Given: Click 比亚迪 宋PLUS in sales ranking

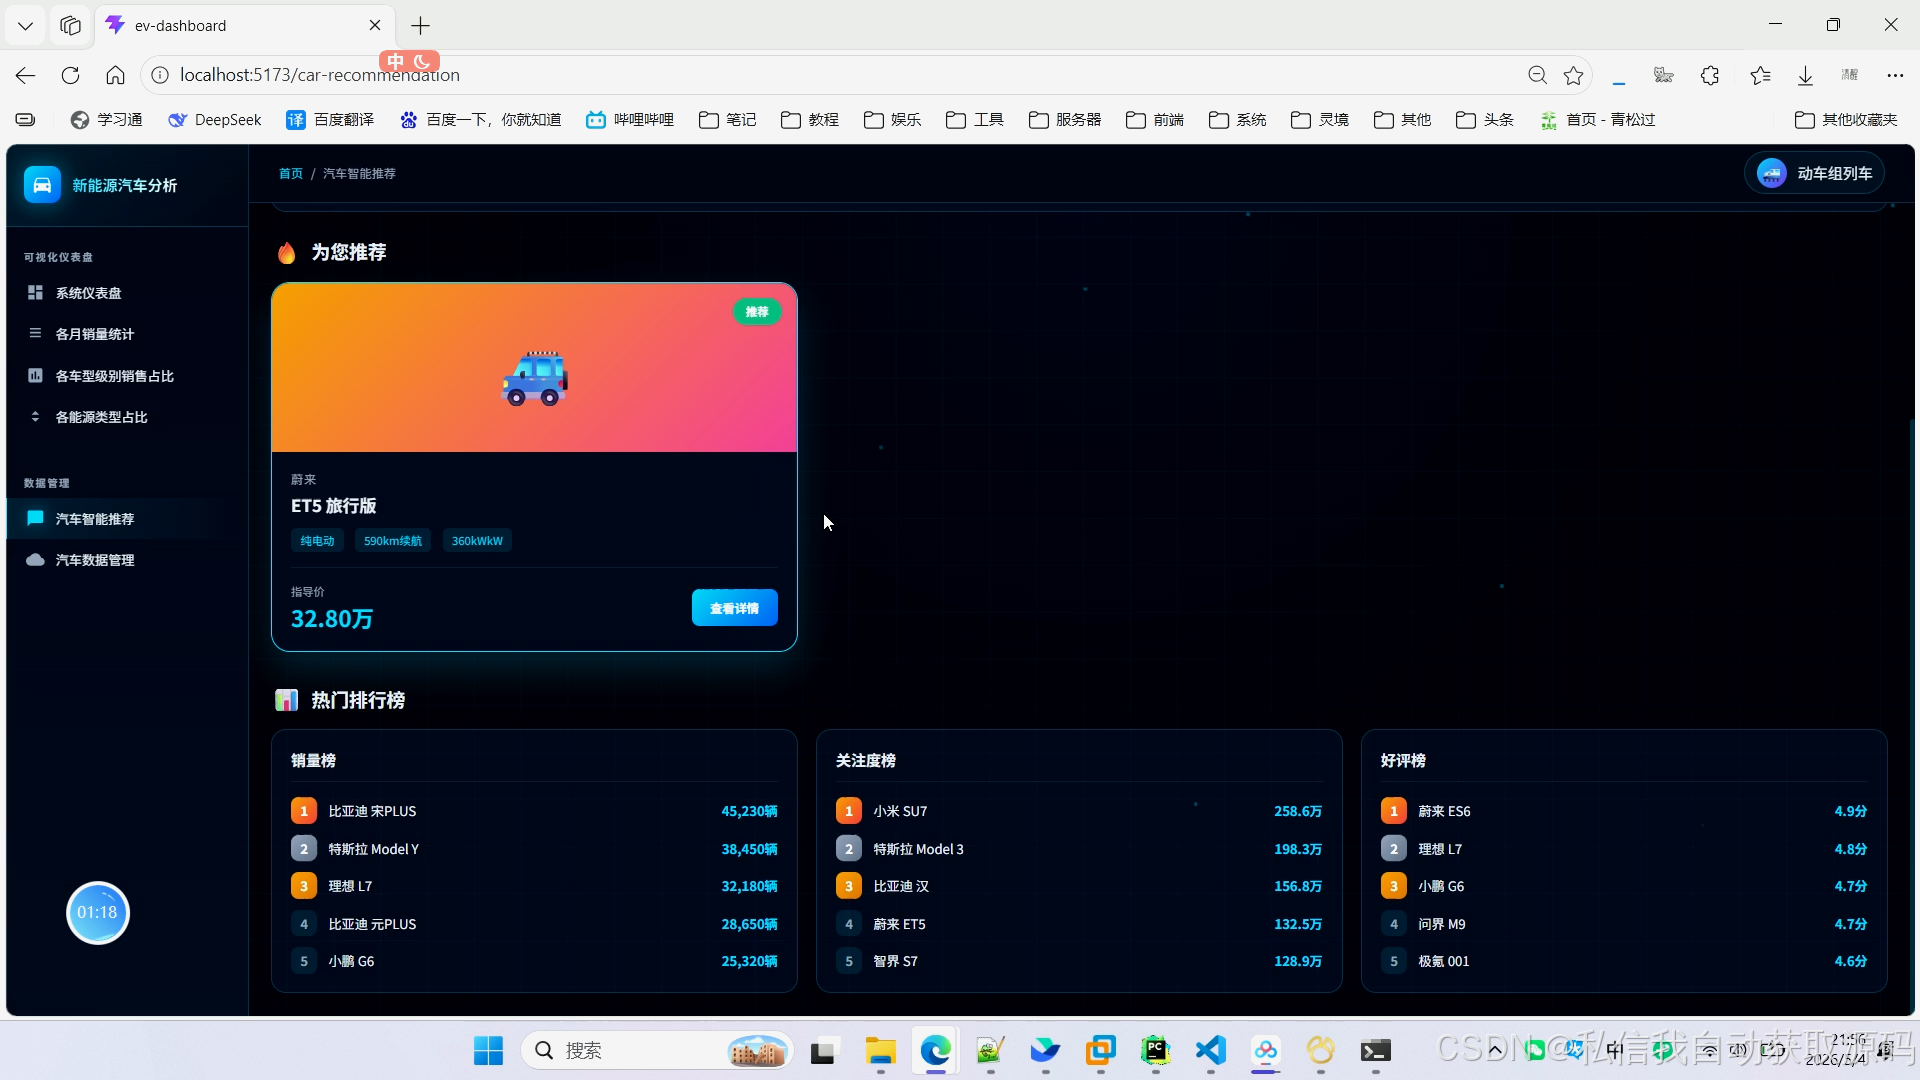Looking at the screenshot, I should click(534, 811).
